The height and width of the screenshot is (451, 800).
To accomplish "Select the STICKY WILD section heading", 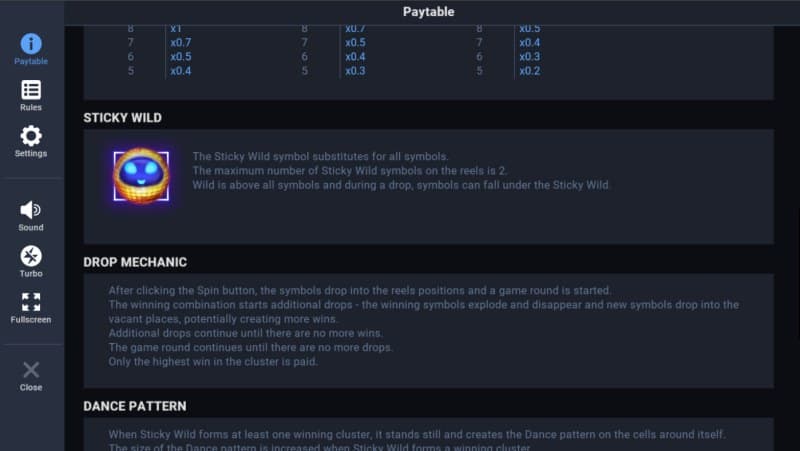I will (x=122, y=118).
